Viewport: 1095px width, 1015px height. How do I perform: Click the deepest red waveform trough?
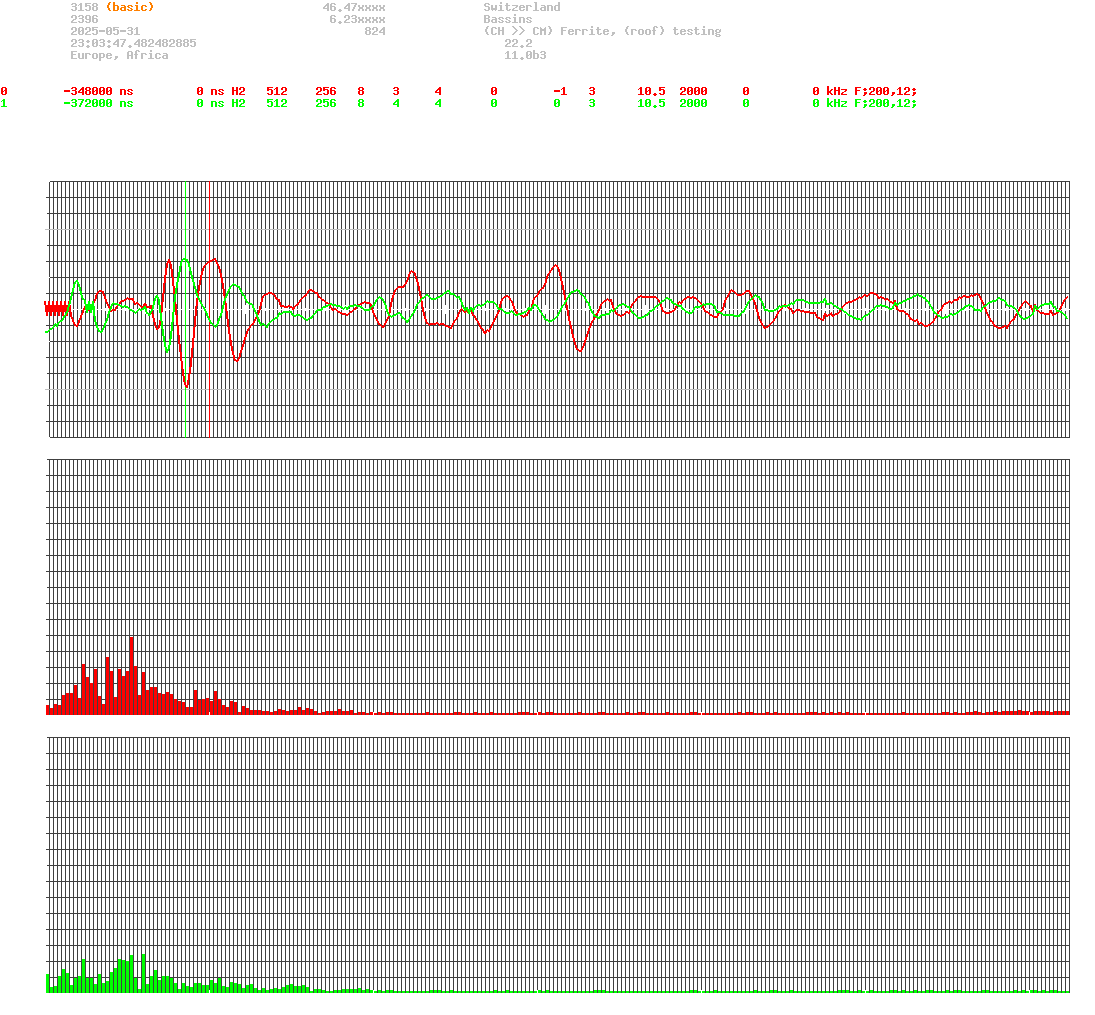tap(186, 384)
